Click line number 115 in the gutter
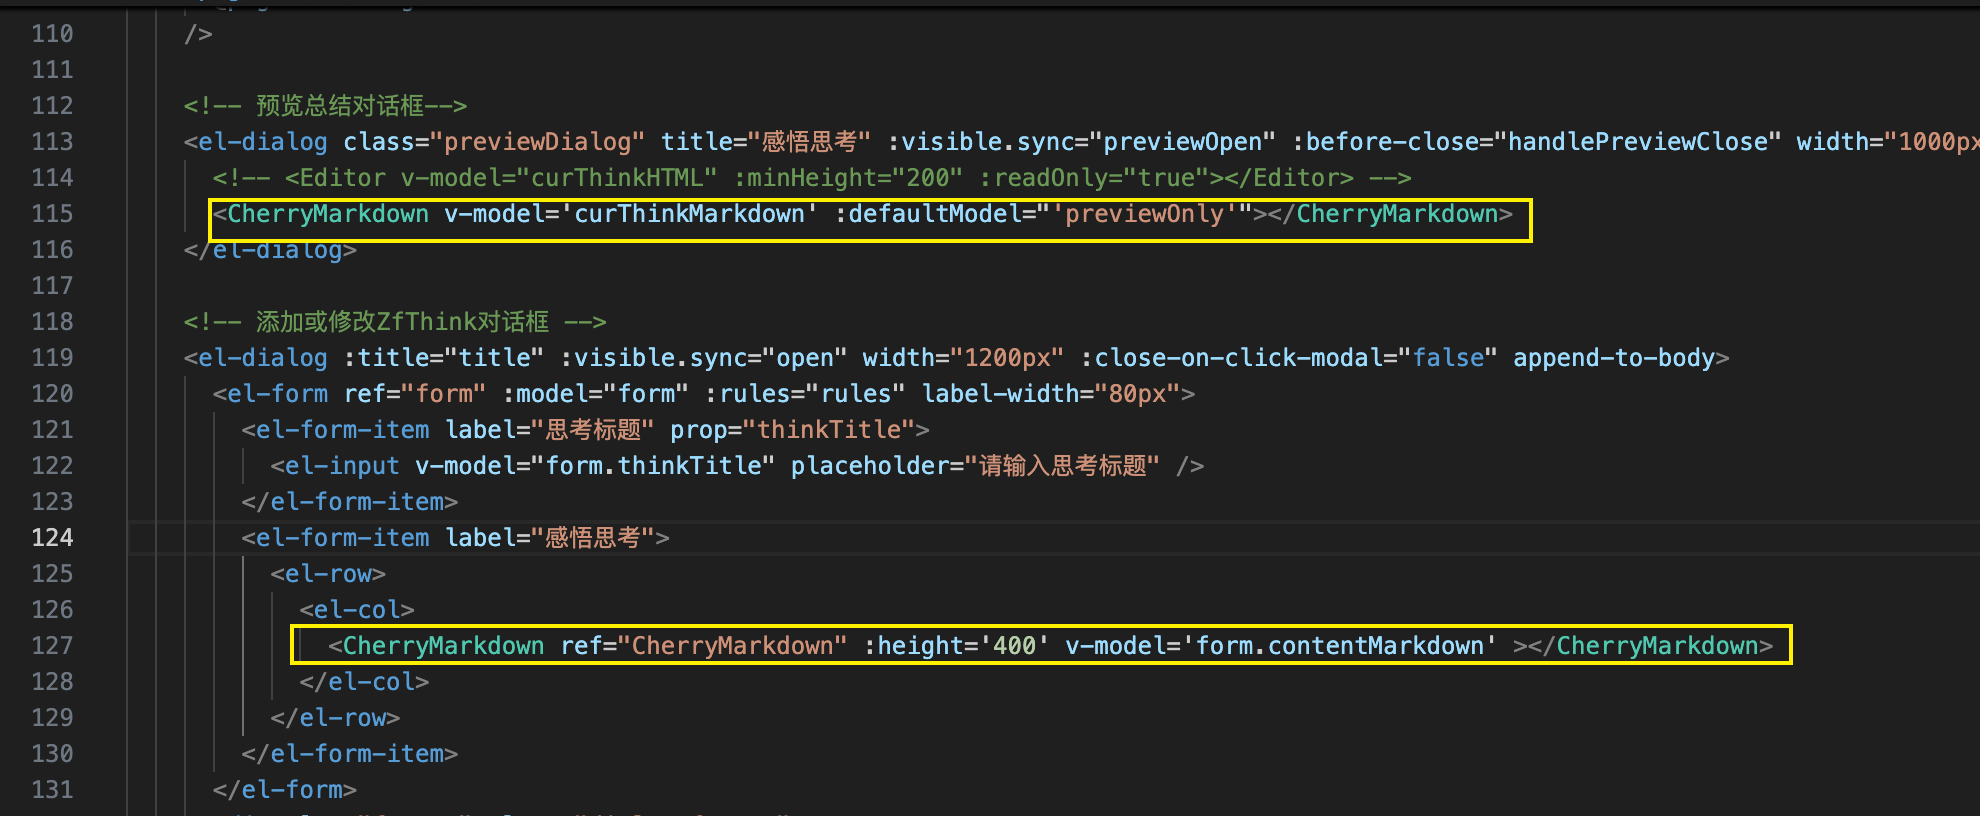This screenshot has width=1980, height=816. [52, 214]
